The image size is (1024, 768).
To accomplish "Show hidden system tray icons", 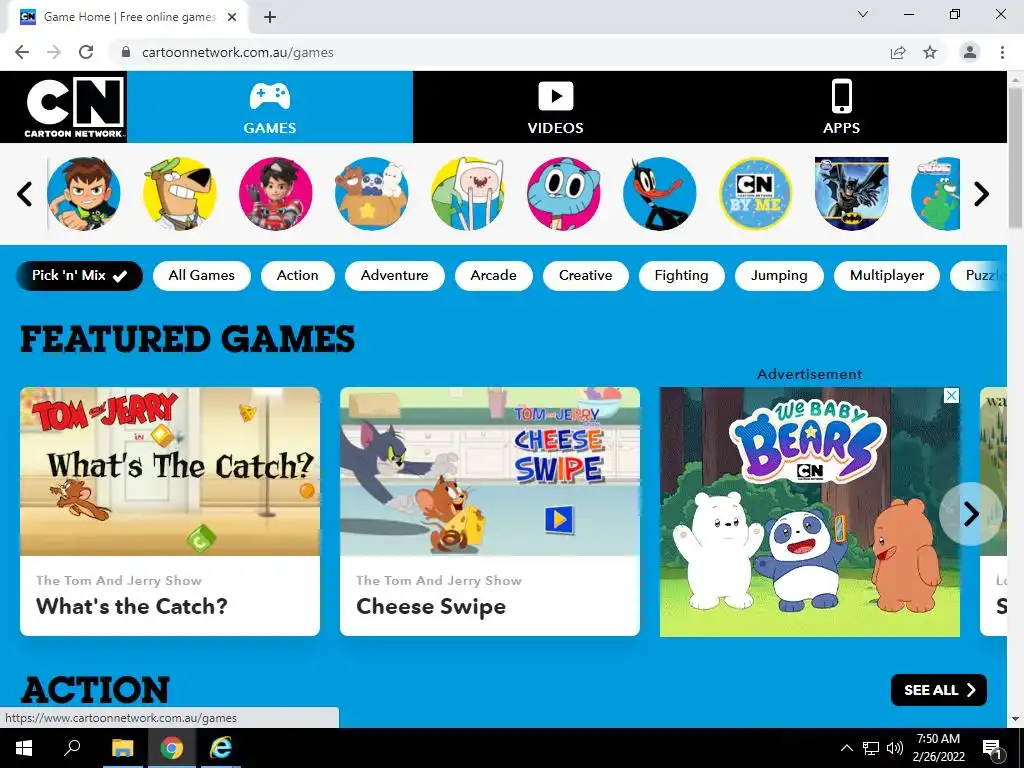I will click(846, 748).
